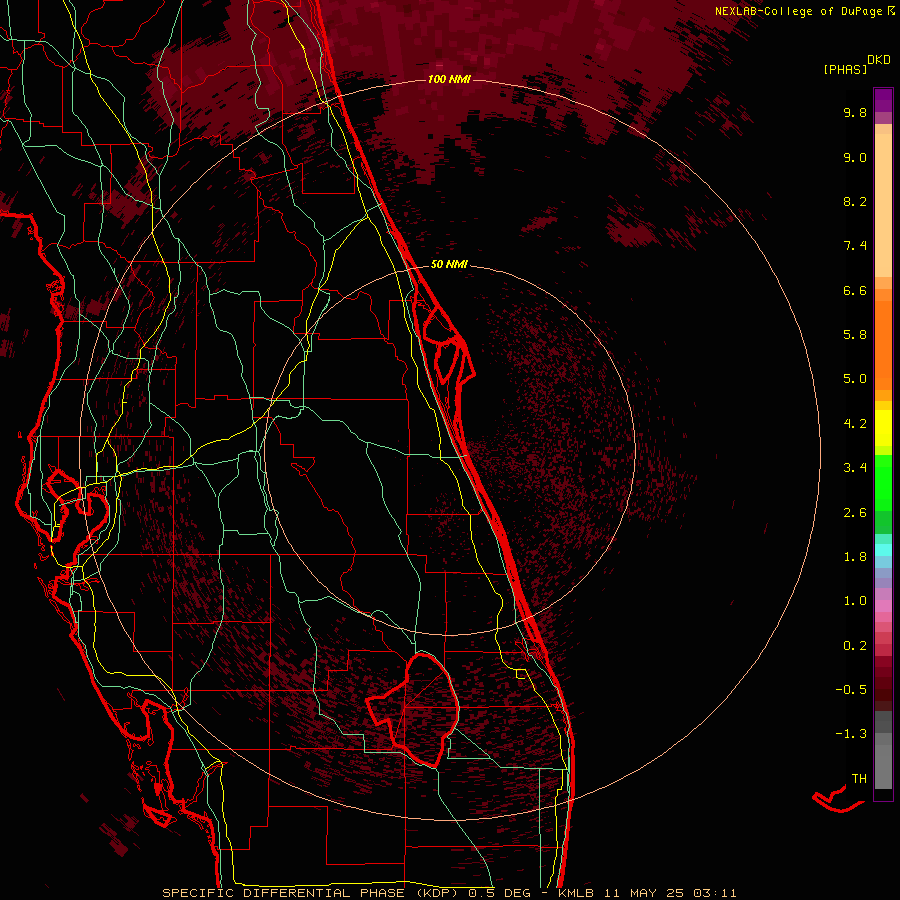
Task: Click the 2.6 value on the color scale
Action: (855, 513)
